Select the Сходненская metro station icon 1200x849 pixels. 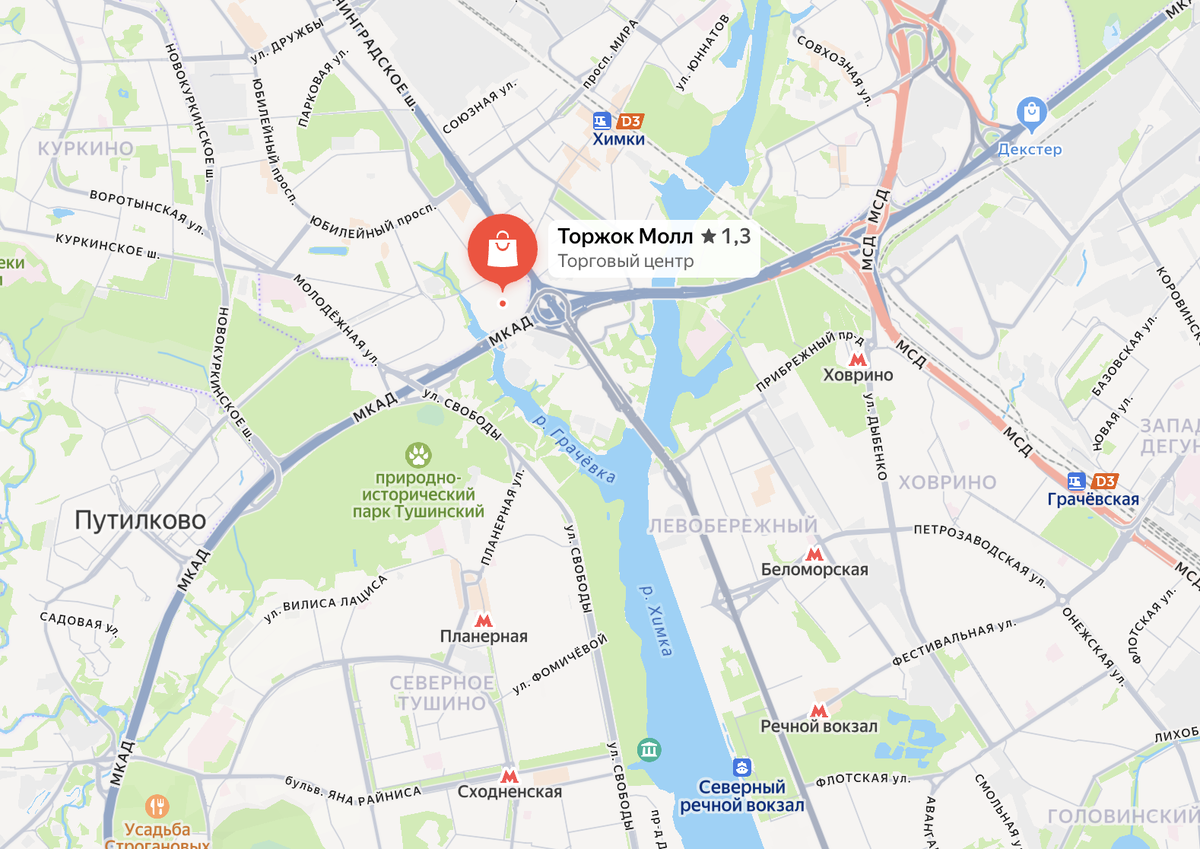[509, 775]
